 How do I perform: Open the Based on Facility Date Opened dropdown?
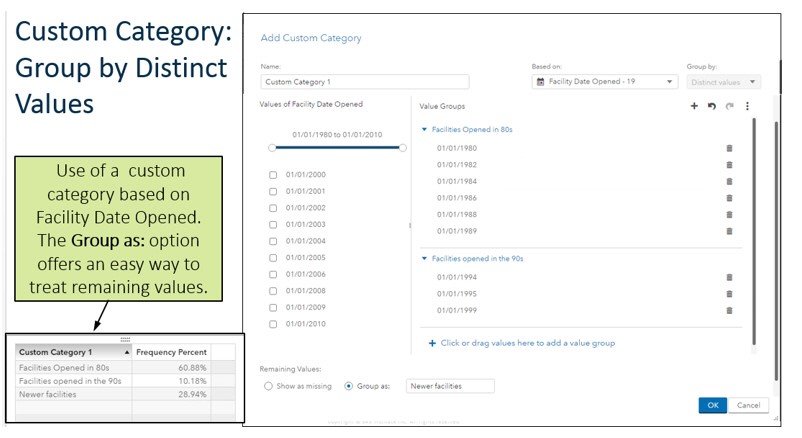click(x=605, y=82)
